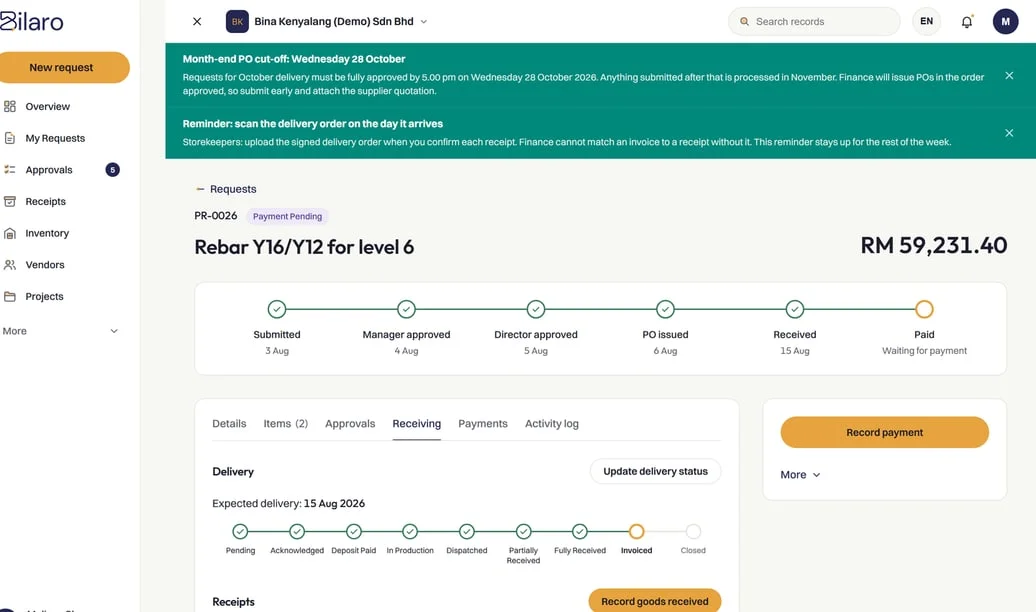Go to My Requests
Image resolution: width=1036 pixels, height=612 pixels.
tap(56, 138)
